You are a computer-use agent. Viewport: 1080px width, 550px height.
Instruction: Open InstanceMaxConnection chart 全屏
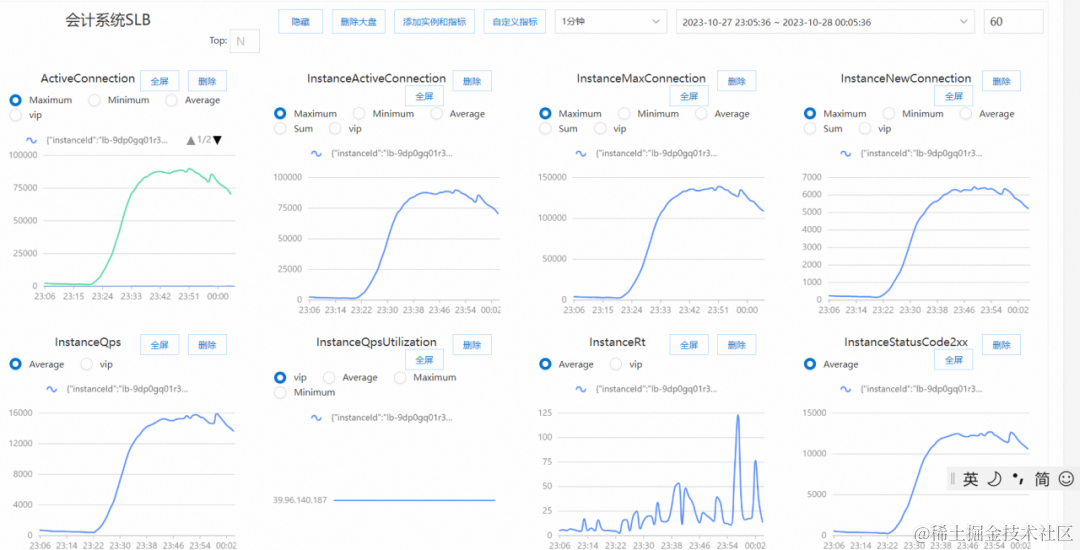[689, 96]
